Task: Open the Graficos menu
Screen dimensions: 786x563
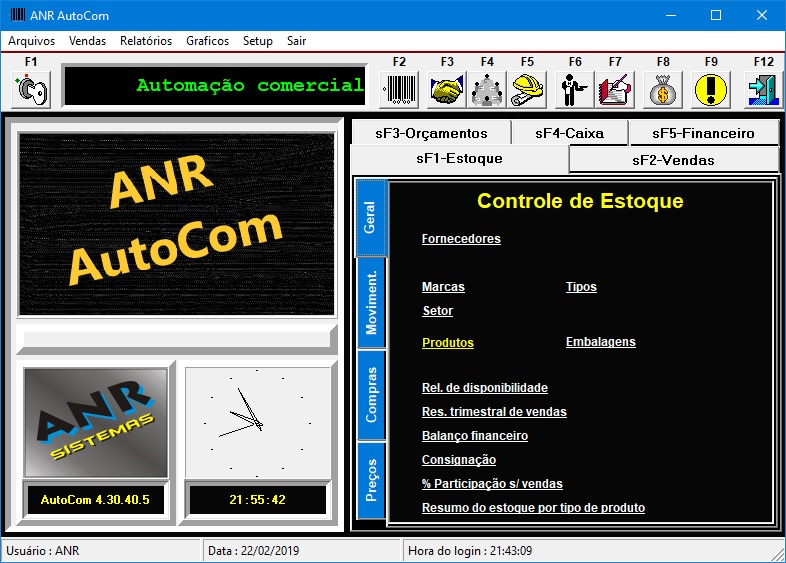Action: [x=208, y=41]
